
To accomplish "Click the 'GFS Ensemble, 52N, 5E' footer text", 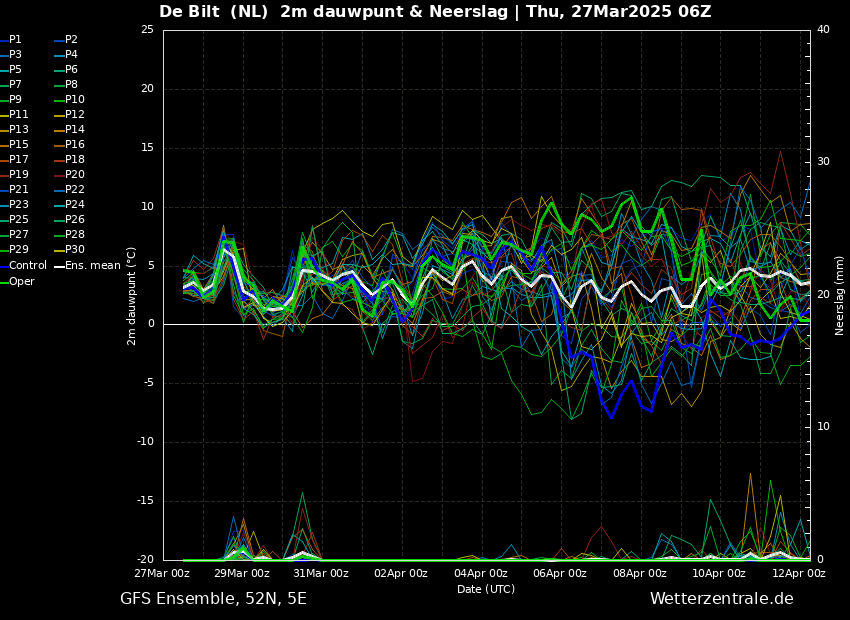I will [x=213, y=599].
